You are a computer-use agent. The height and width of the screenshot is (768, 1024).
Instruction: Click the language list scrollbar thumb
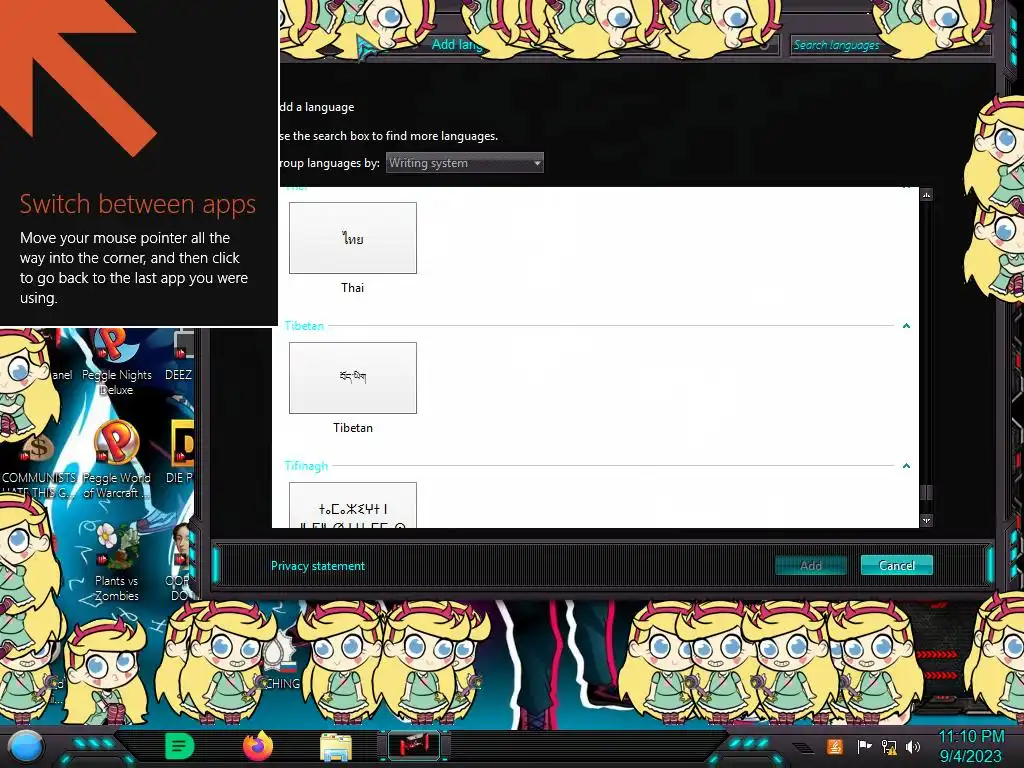point(926,492)
